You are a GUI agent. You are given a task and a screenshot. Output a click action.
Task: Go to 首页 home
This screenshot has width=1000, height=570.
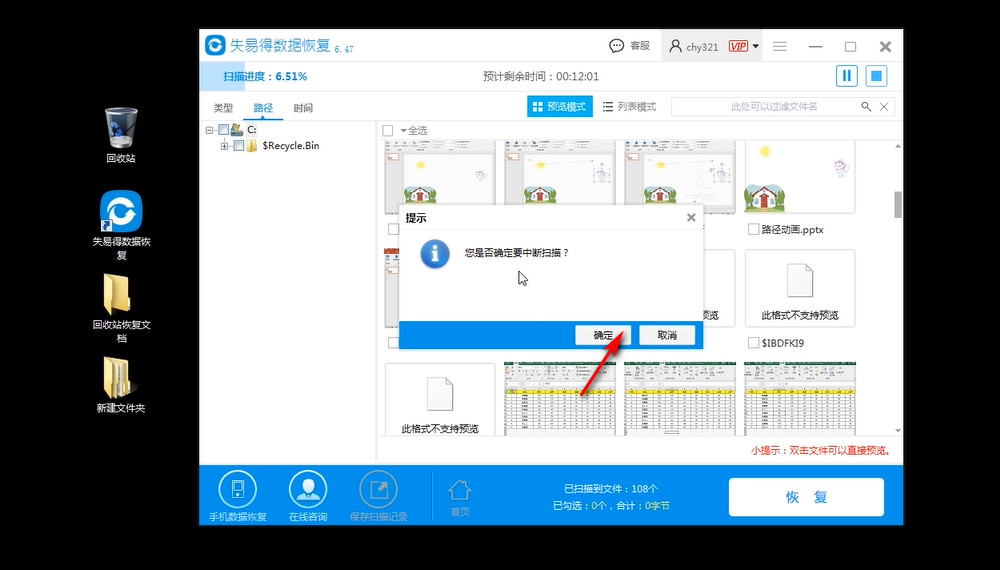[x=460, y=498]
